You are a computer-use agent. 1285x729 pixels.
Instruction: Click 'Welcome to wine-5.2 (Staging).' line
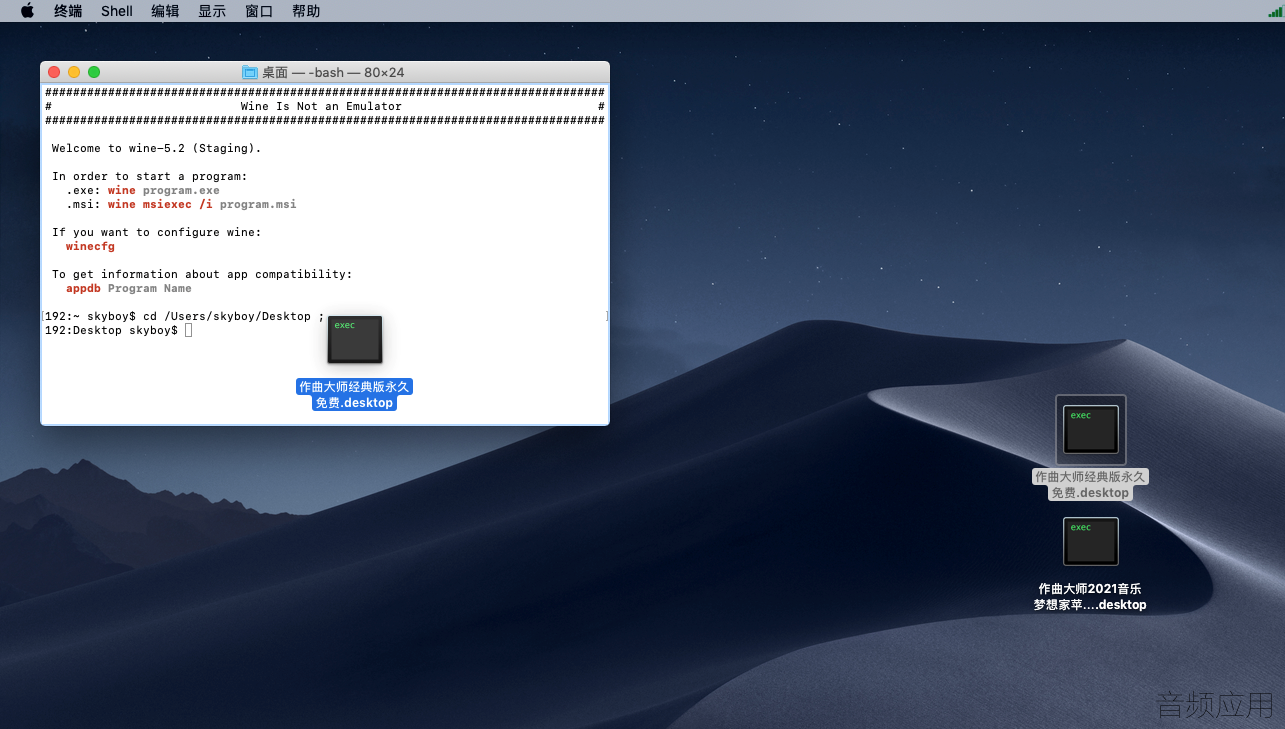coord(156,148)
